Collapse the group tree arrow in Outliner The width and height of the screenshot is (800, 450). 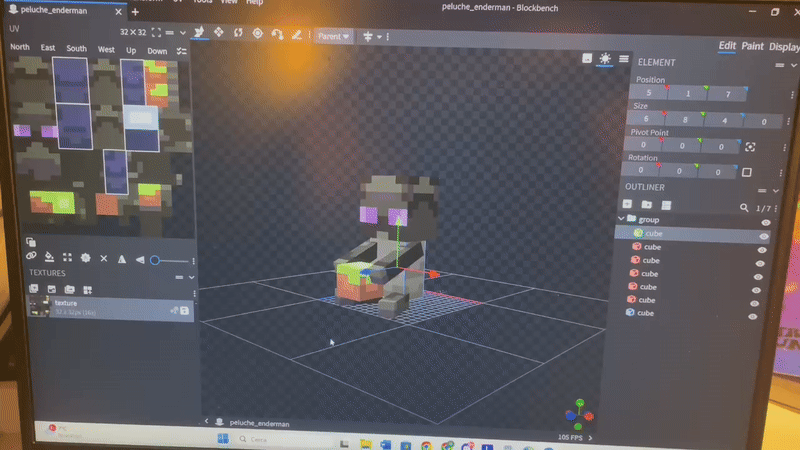coord(621,218)
